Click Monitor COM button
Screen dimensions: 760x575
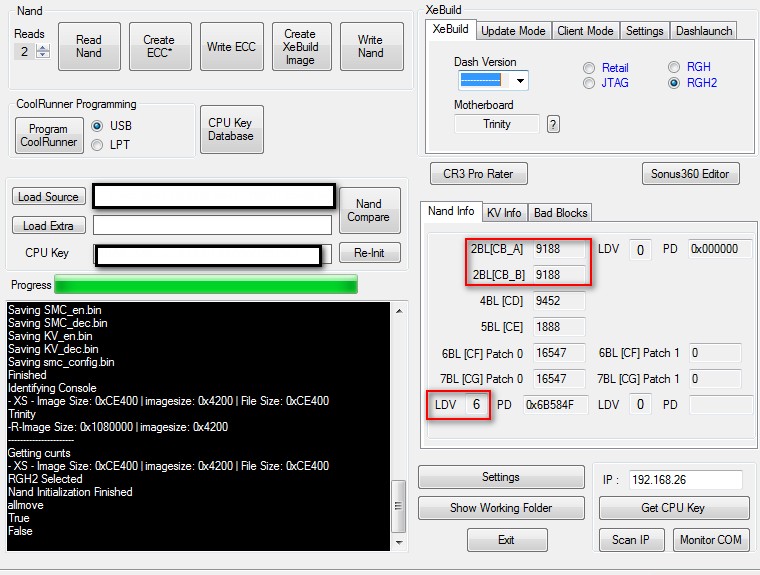pos(711,540)
